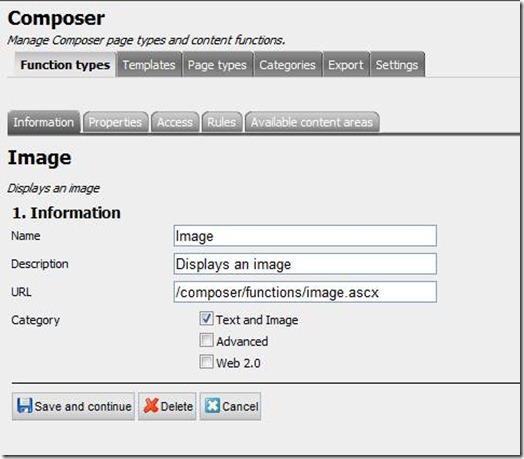The image size is (524, 459).
Task: Focus the Description input field
Action: pos(305,264)
